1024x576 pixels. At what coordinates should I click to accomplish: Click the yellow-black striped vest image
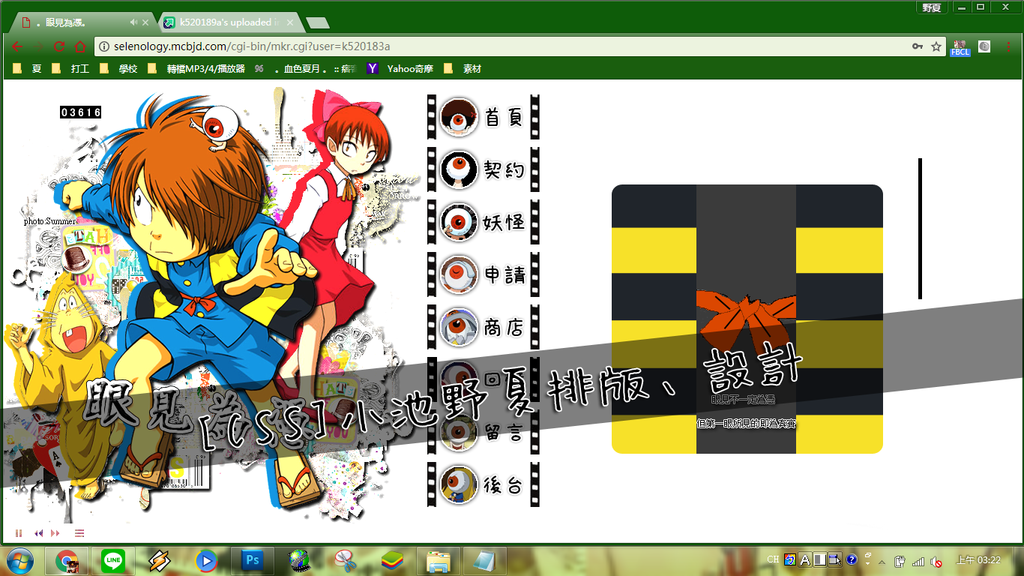747,319
